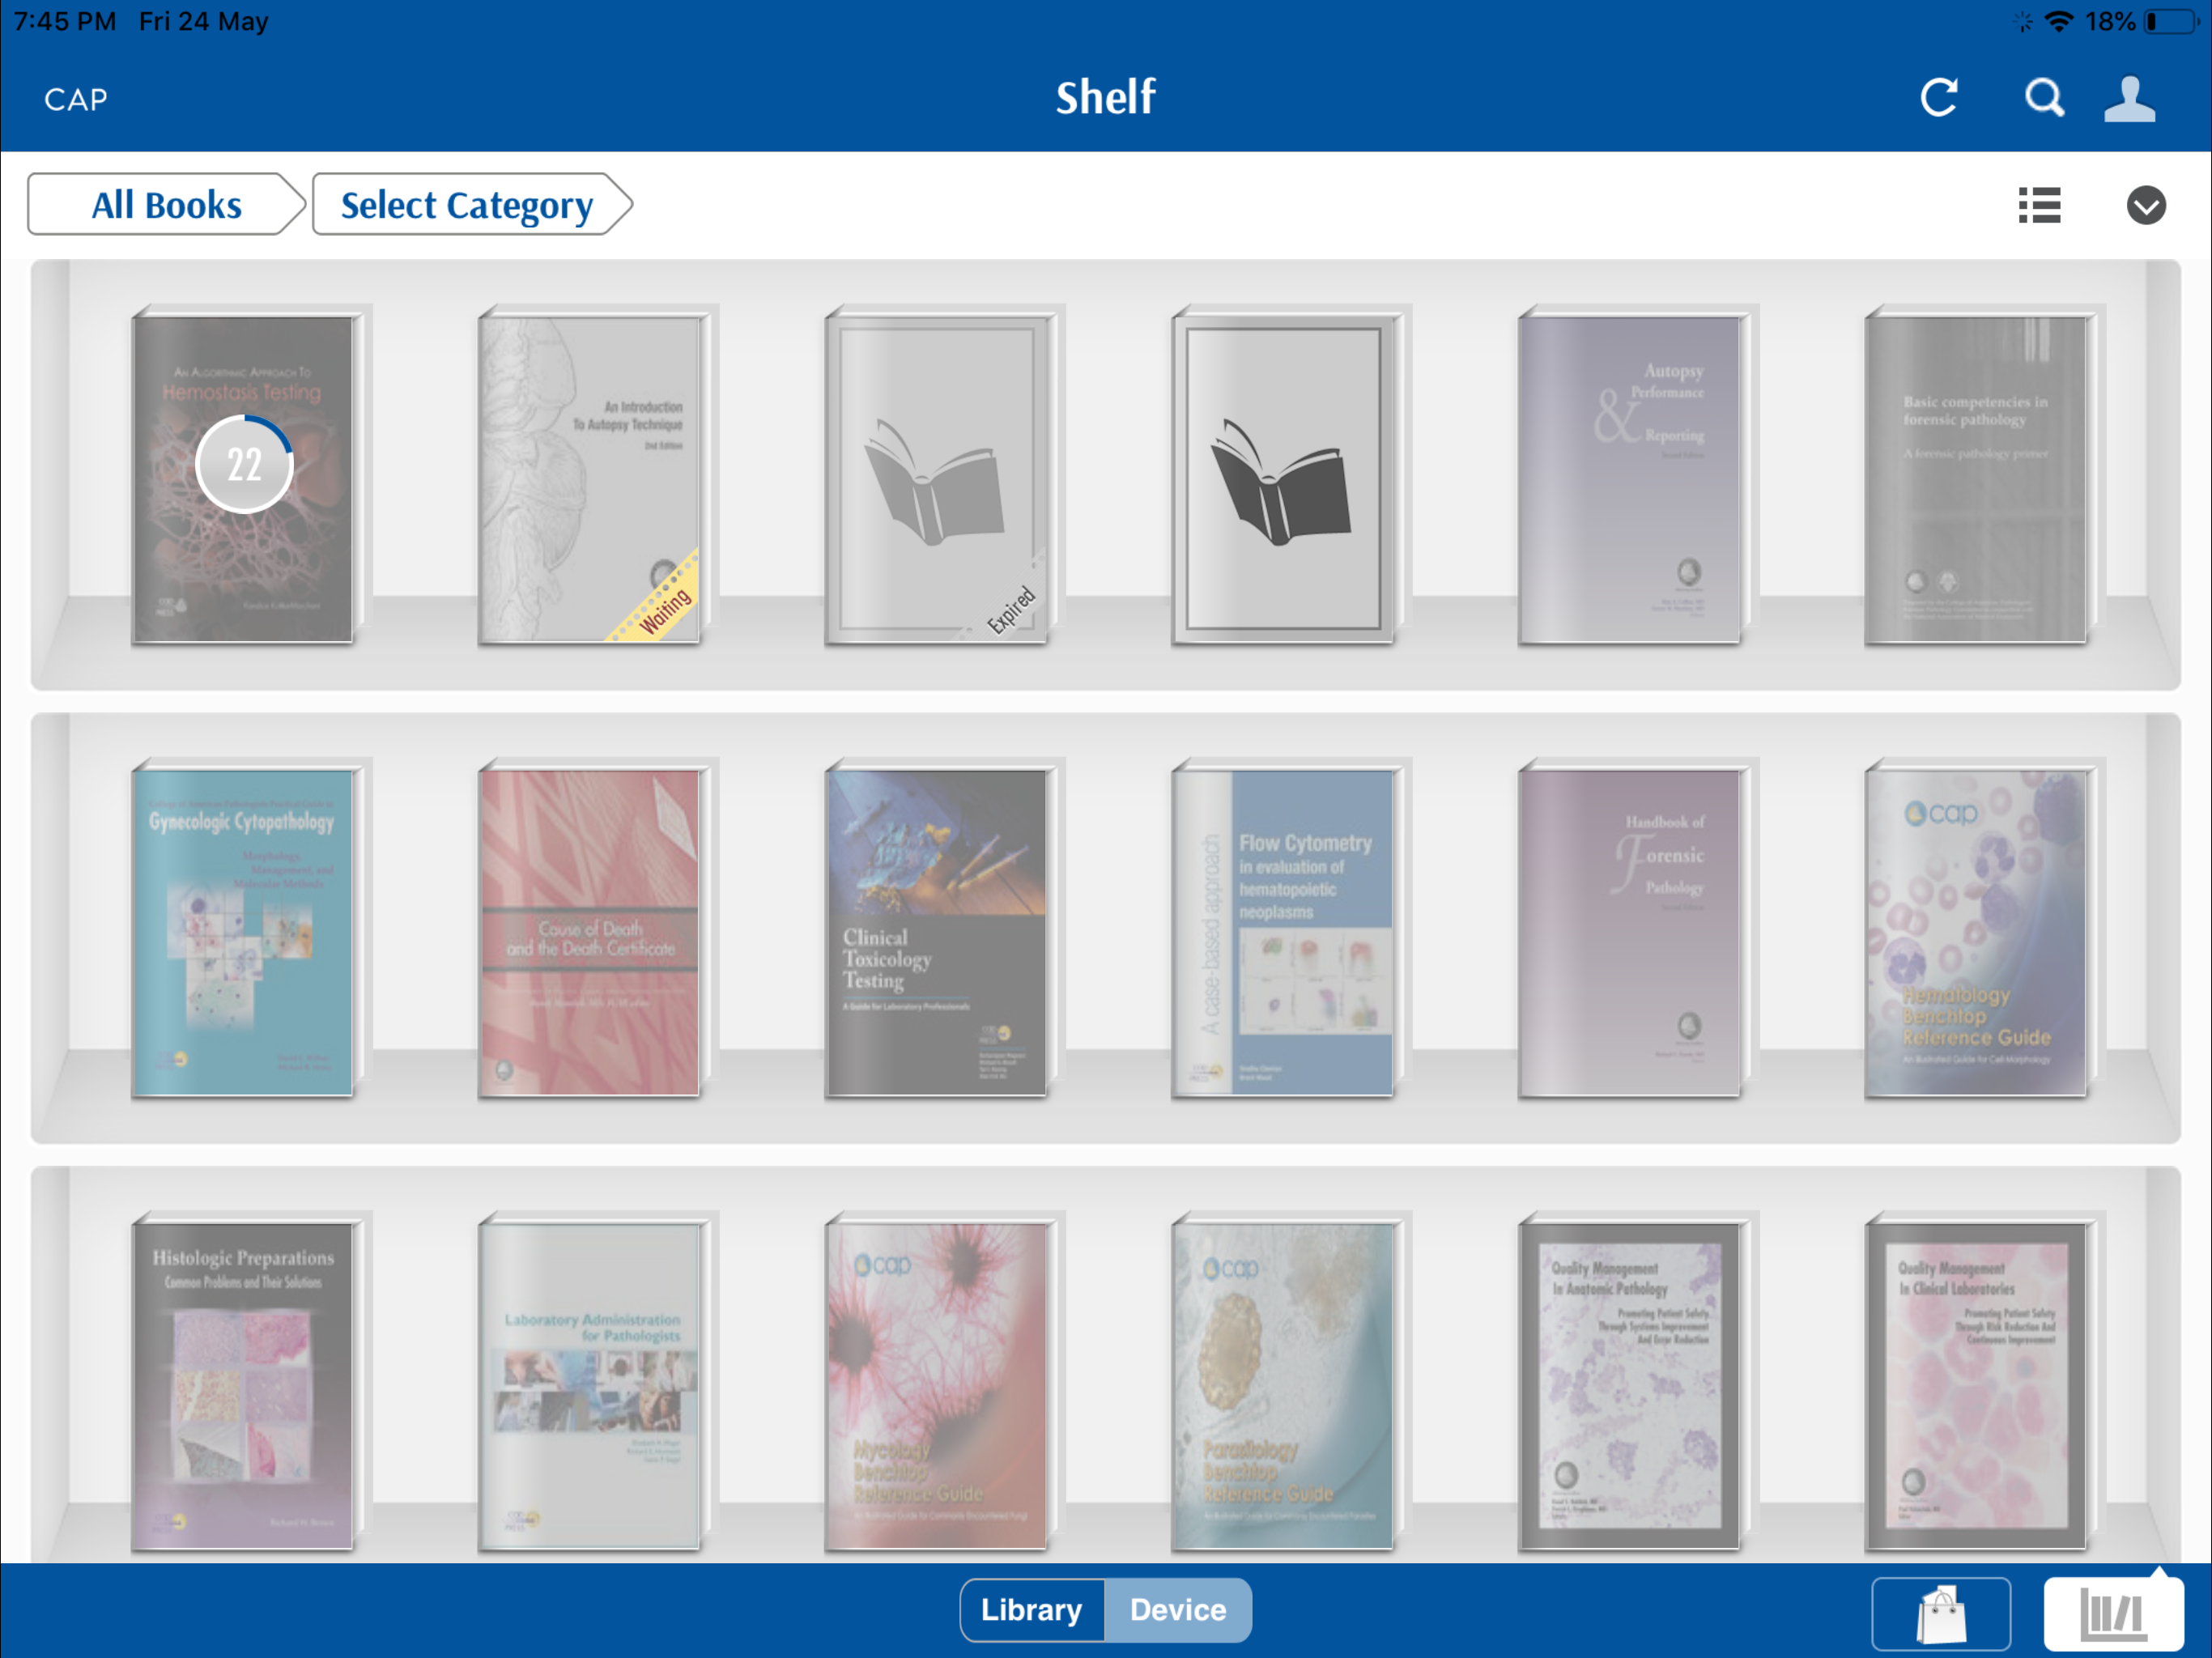Tap the refresh shelf icon
2212x1658 pixels.
[x=1938, y=98]
